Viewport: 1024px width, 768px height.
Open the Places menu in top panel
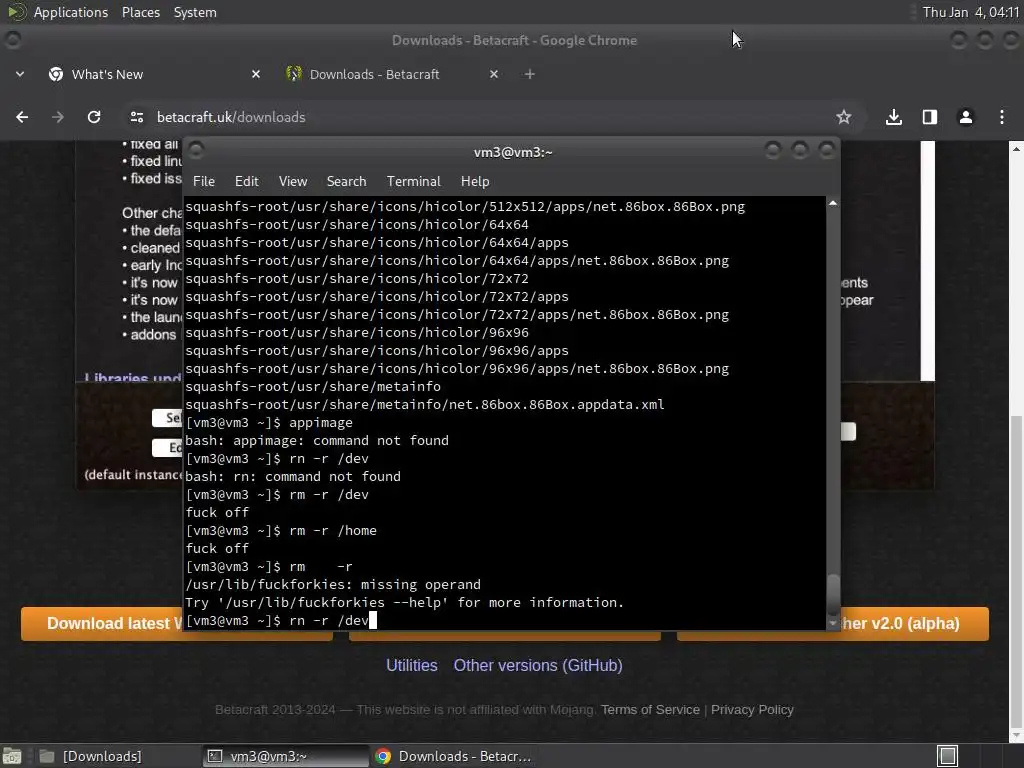140,12
